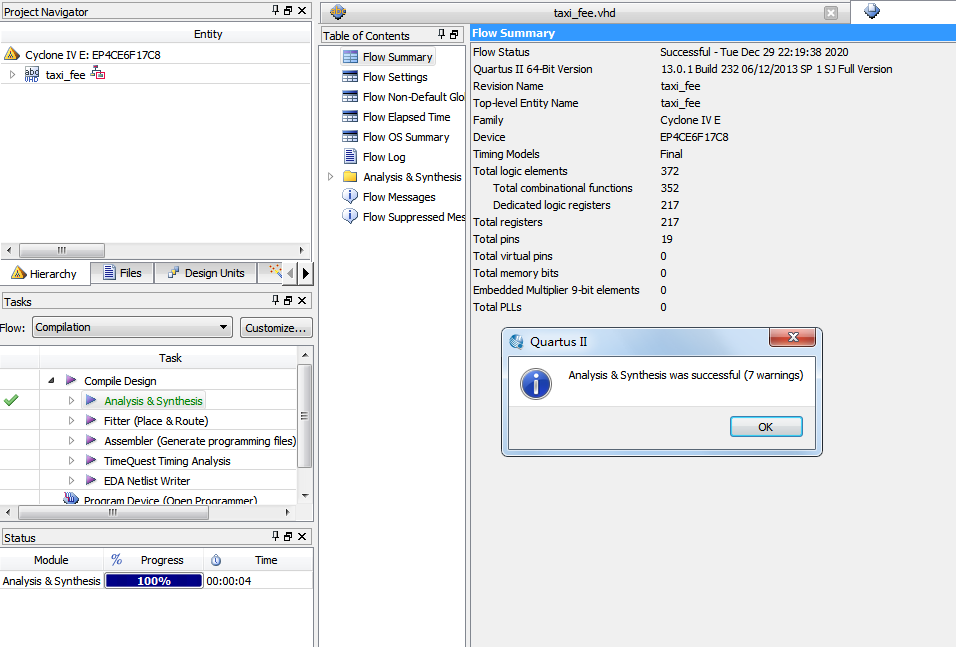This screenshot has width=956, height=647.
Task: Click the blue info icon in the Quartus II dialog
Action: [x=536, y=384]
